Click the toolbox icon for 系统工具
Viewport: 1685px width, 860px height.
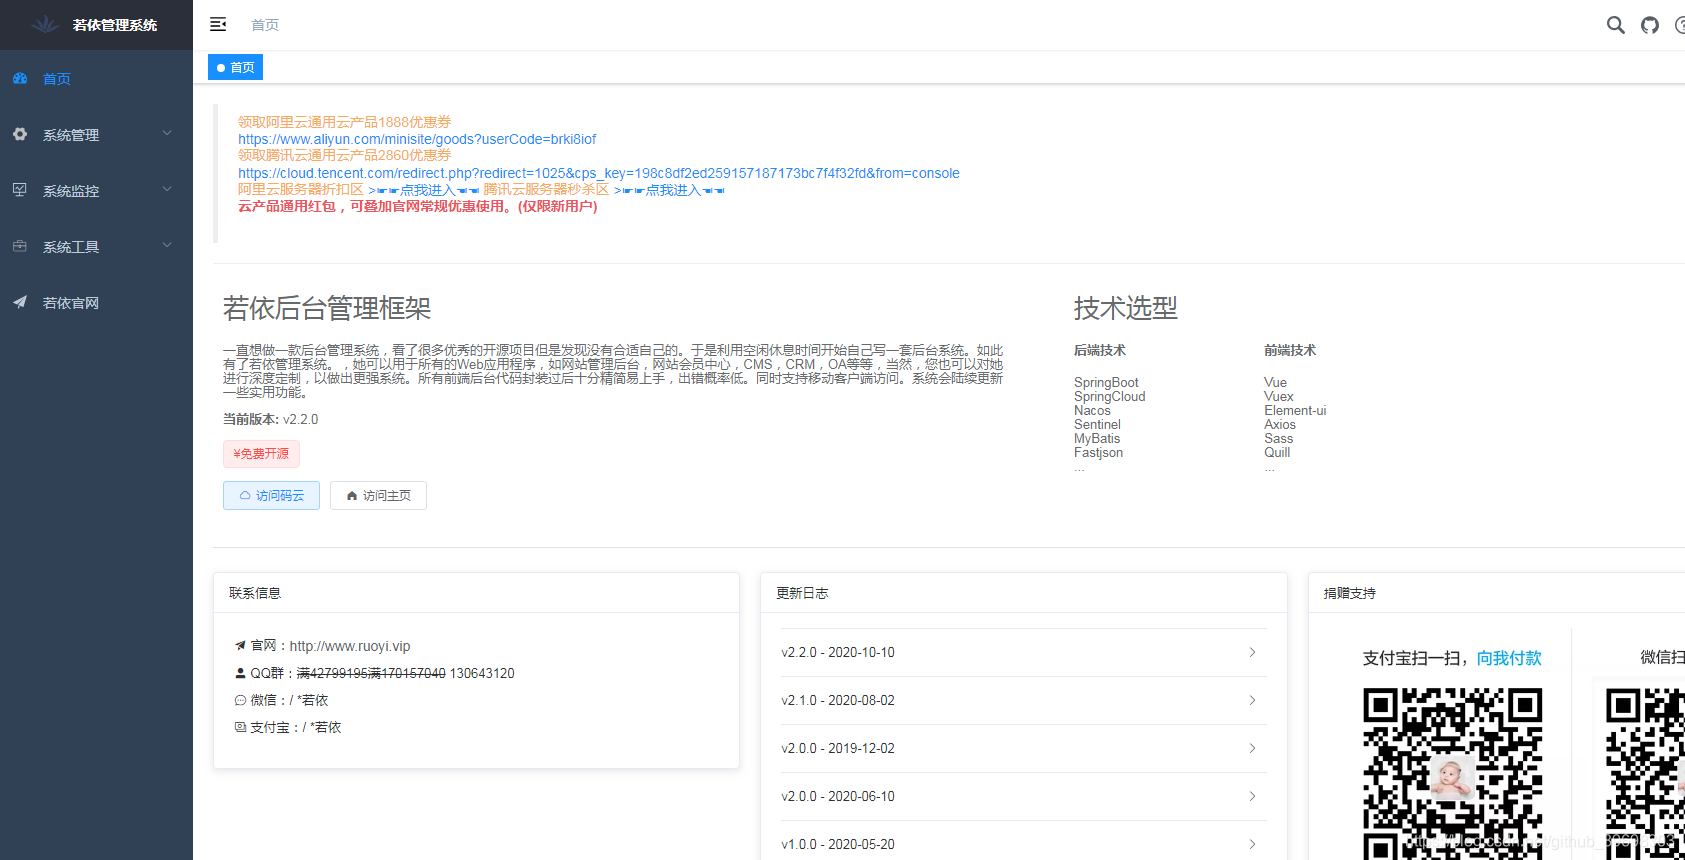pyautogui.click(x=20, y=246)
